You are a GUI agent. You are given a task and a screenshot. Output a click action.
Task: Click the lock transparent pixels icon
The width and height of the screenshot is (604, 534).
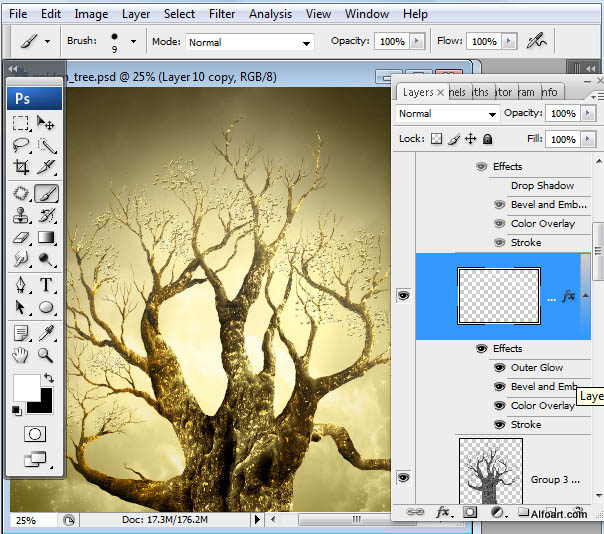point(436,139)
